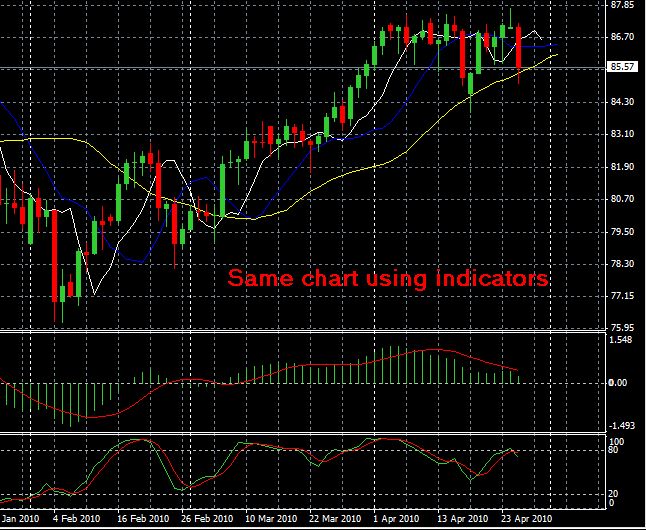This screenshot has width=646, height=530.
Task: Click the stochastic scale label 100
Action: click(616, 440)
